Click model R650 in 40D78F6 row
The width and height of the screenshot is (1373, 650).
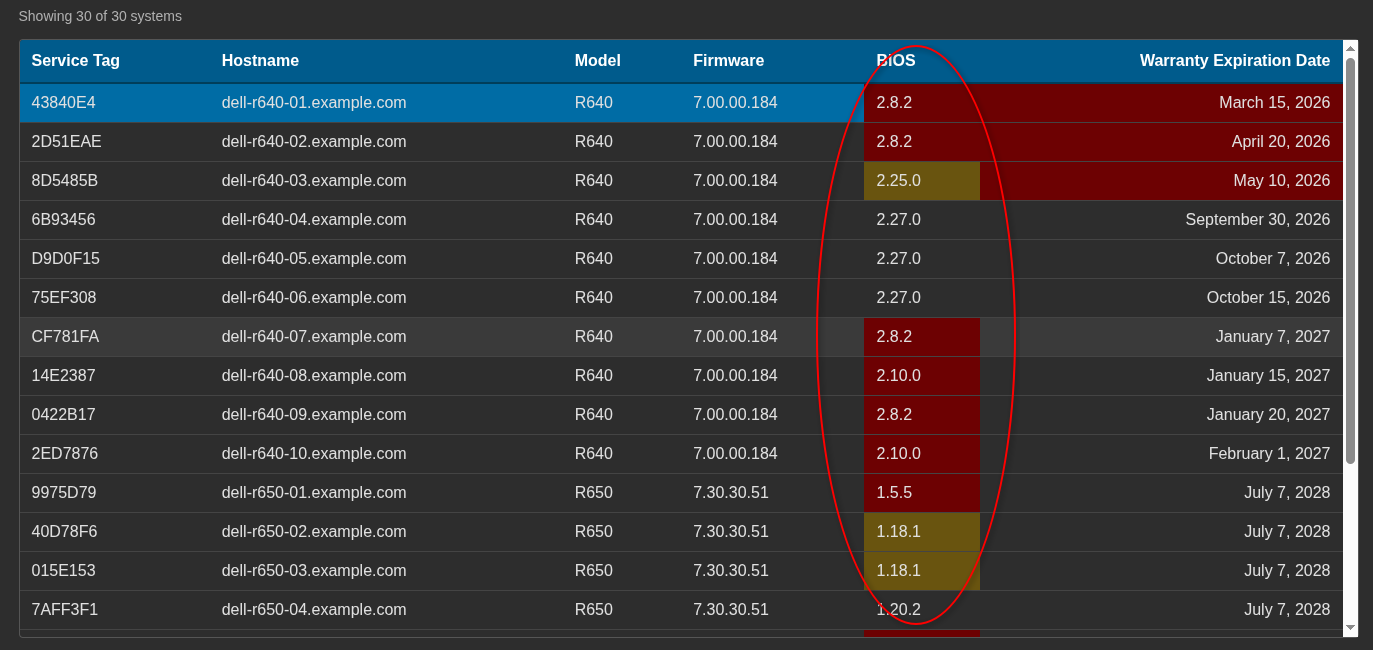point(594,532)
